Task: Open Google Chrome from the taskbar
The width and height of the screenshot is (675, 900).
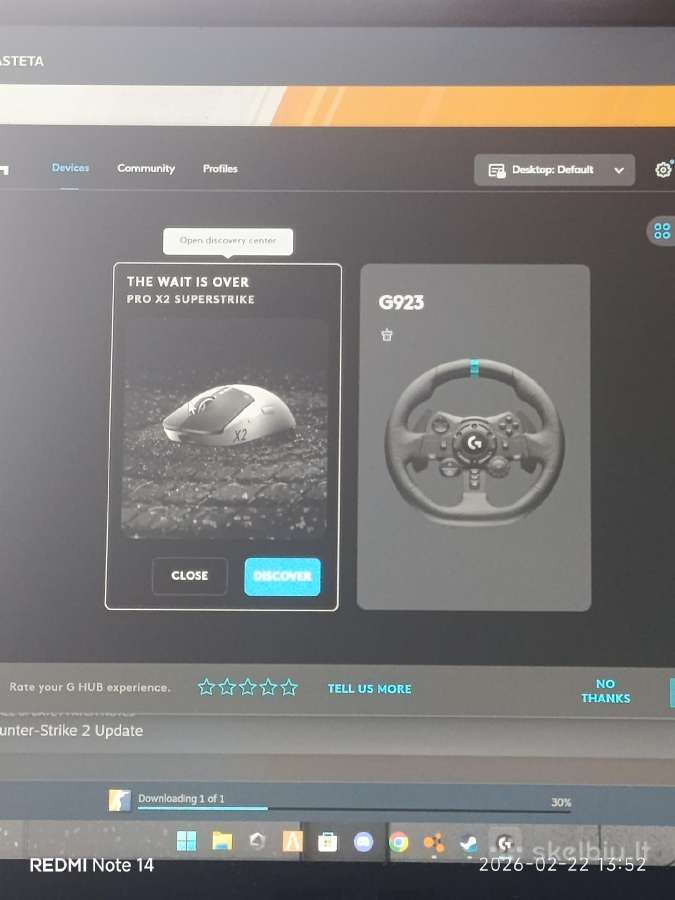Action: pyautogui.click(x=398, y=842)
